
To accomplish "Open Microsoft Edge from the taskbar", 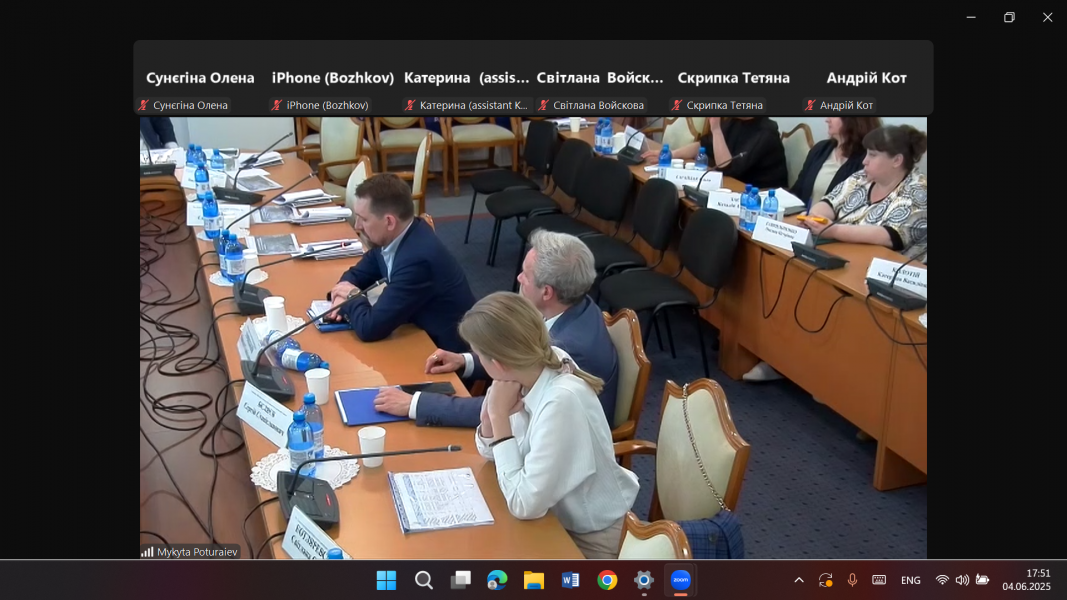I will coord(497,580).
